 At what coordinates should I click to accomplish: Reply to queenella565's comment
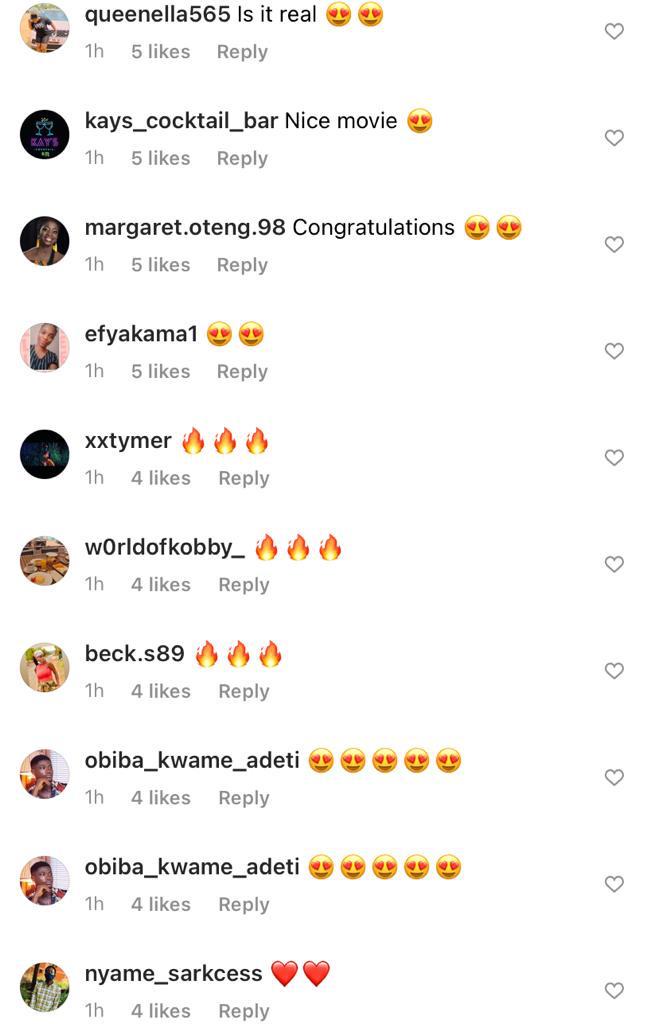tap(242, 52)
